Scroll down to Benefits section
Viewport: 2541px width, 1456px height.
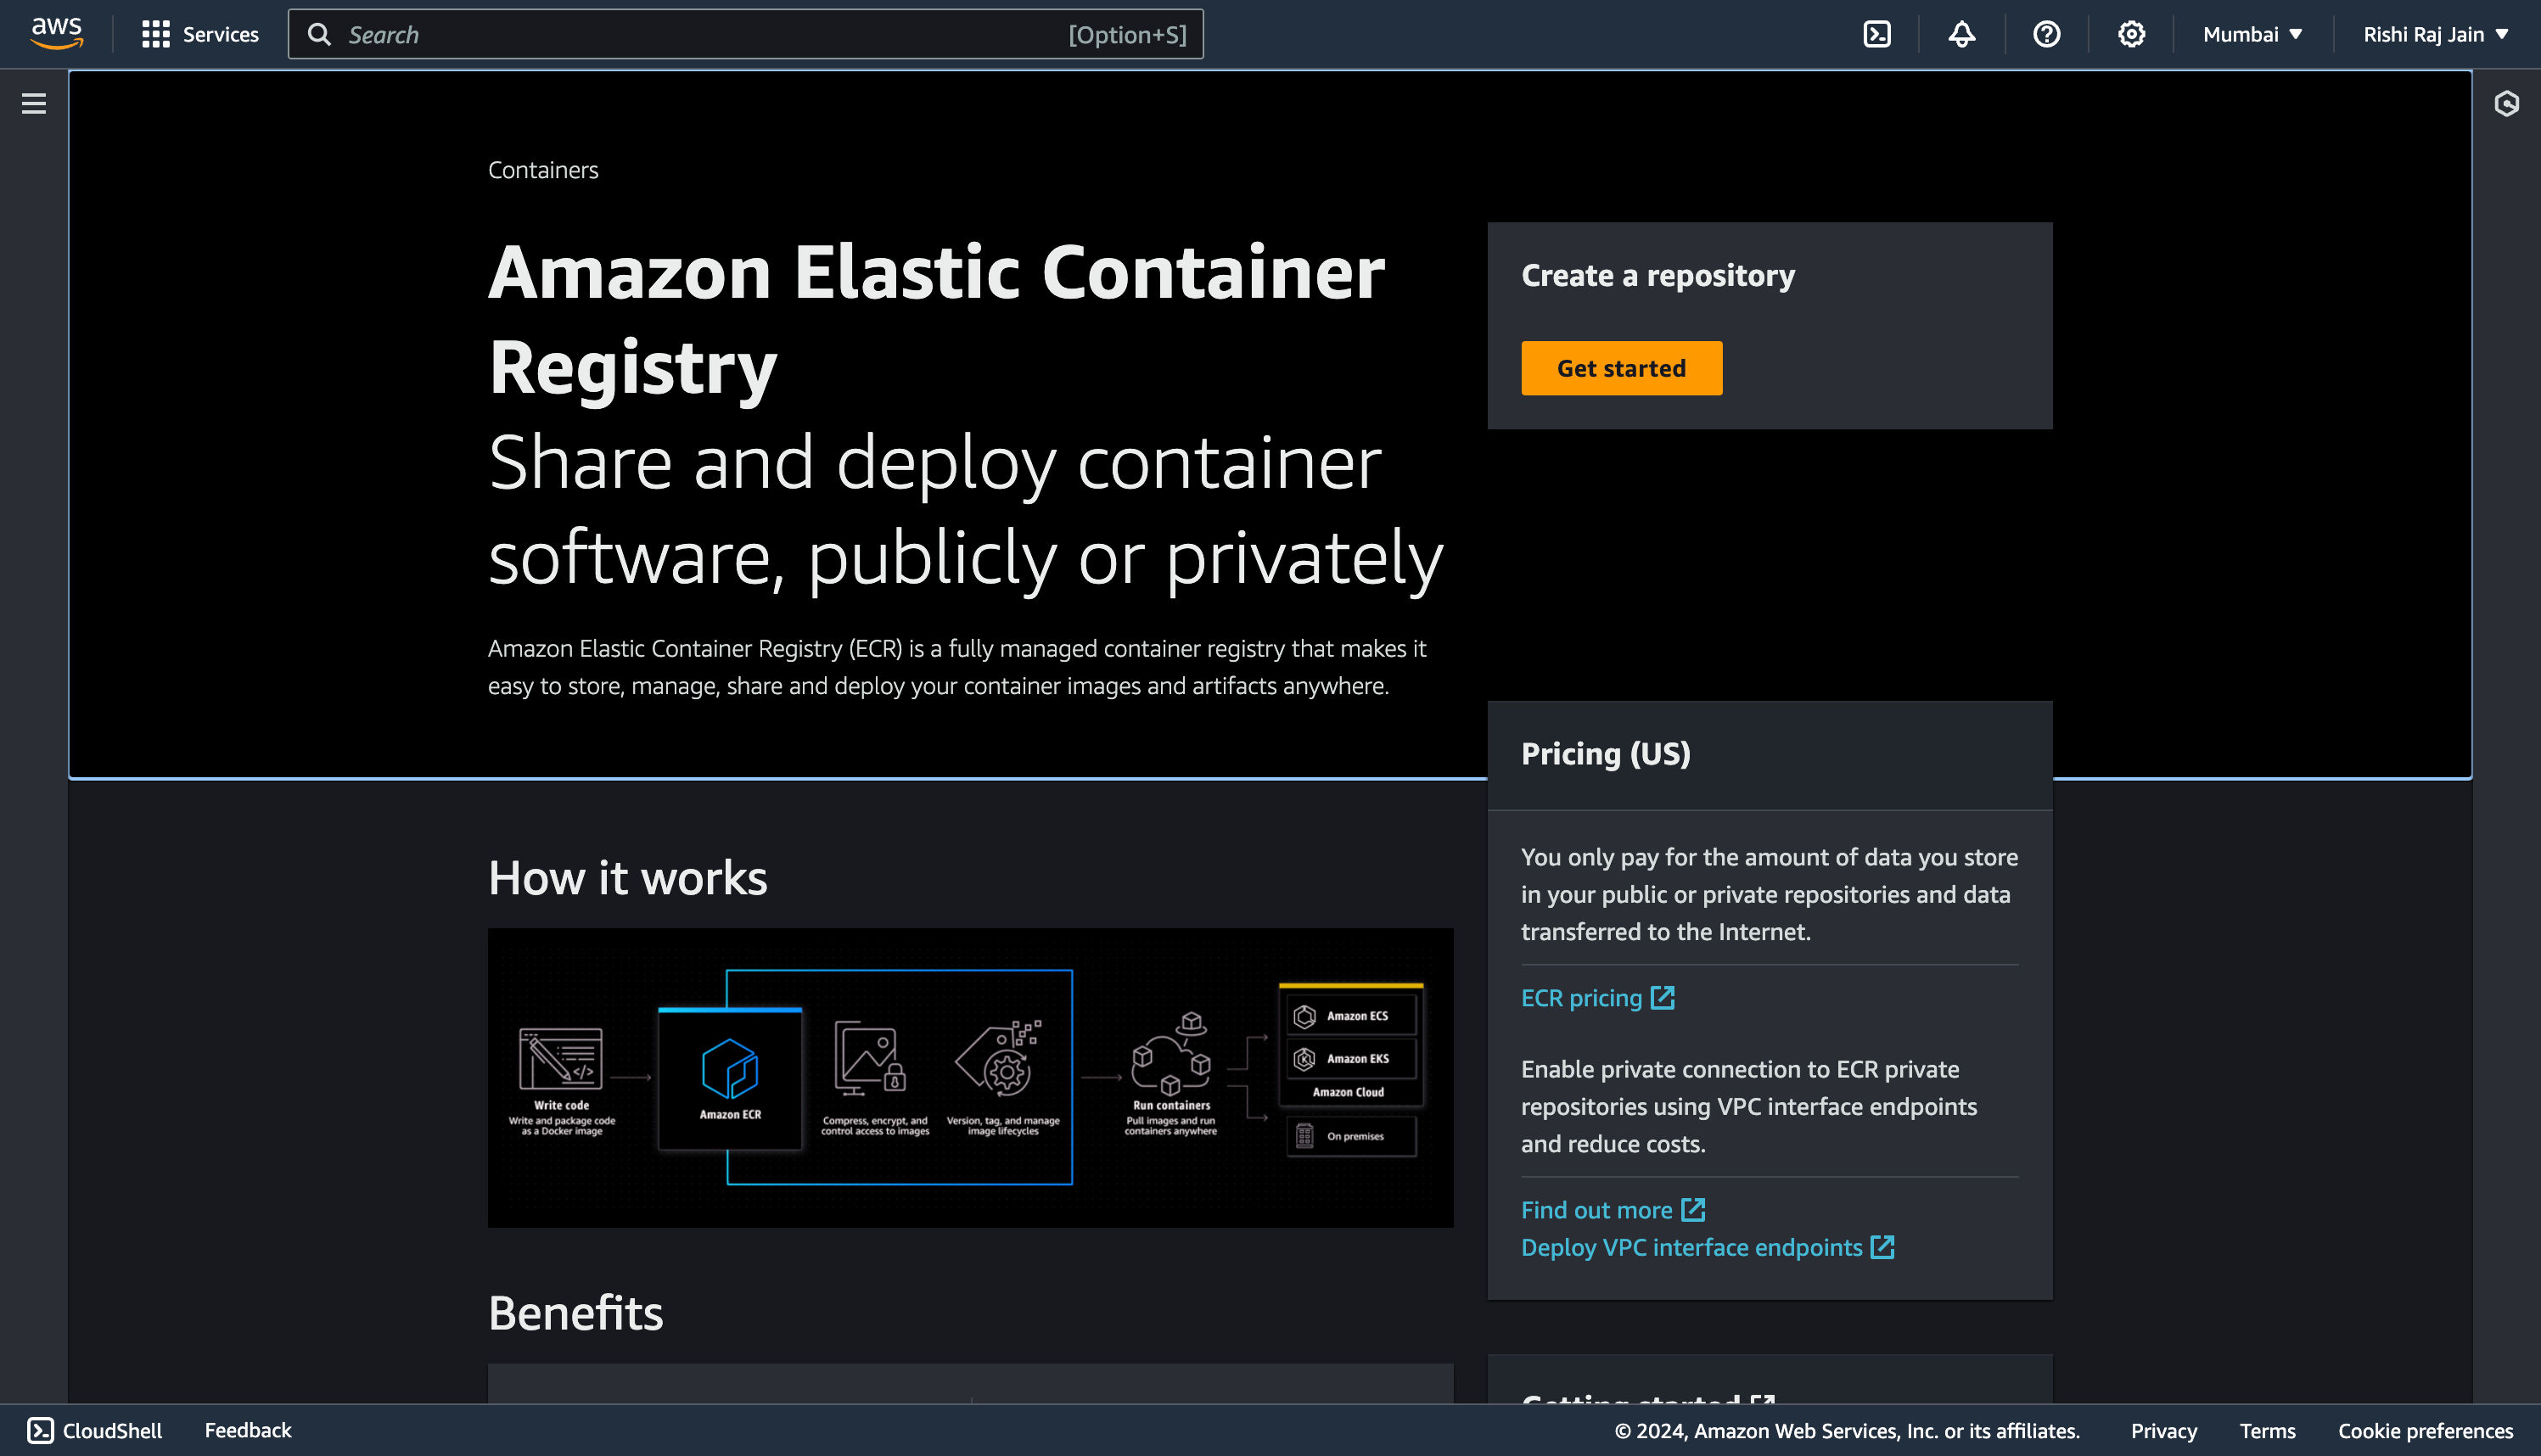(x=575, y=1311)
